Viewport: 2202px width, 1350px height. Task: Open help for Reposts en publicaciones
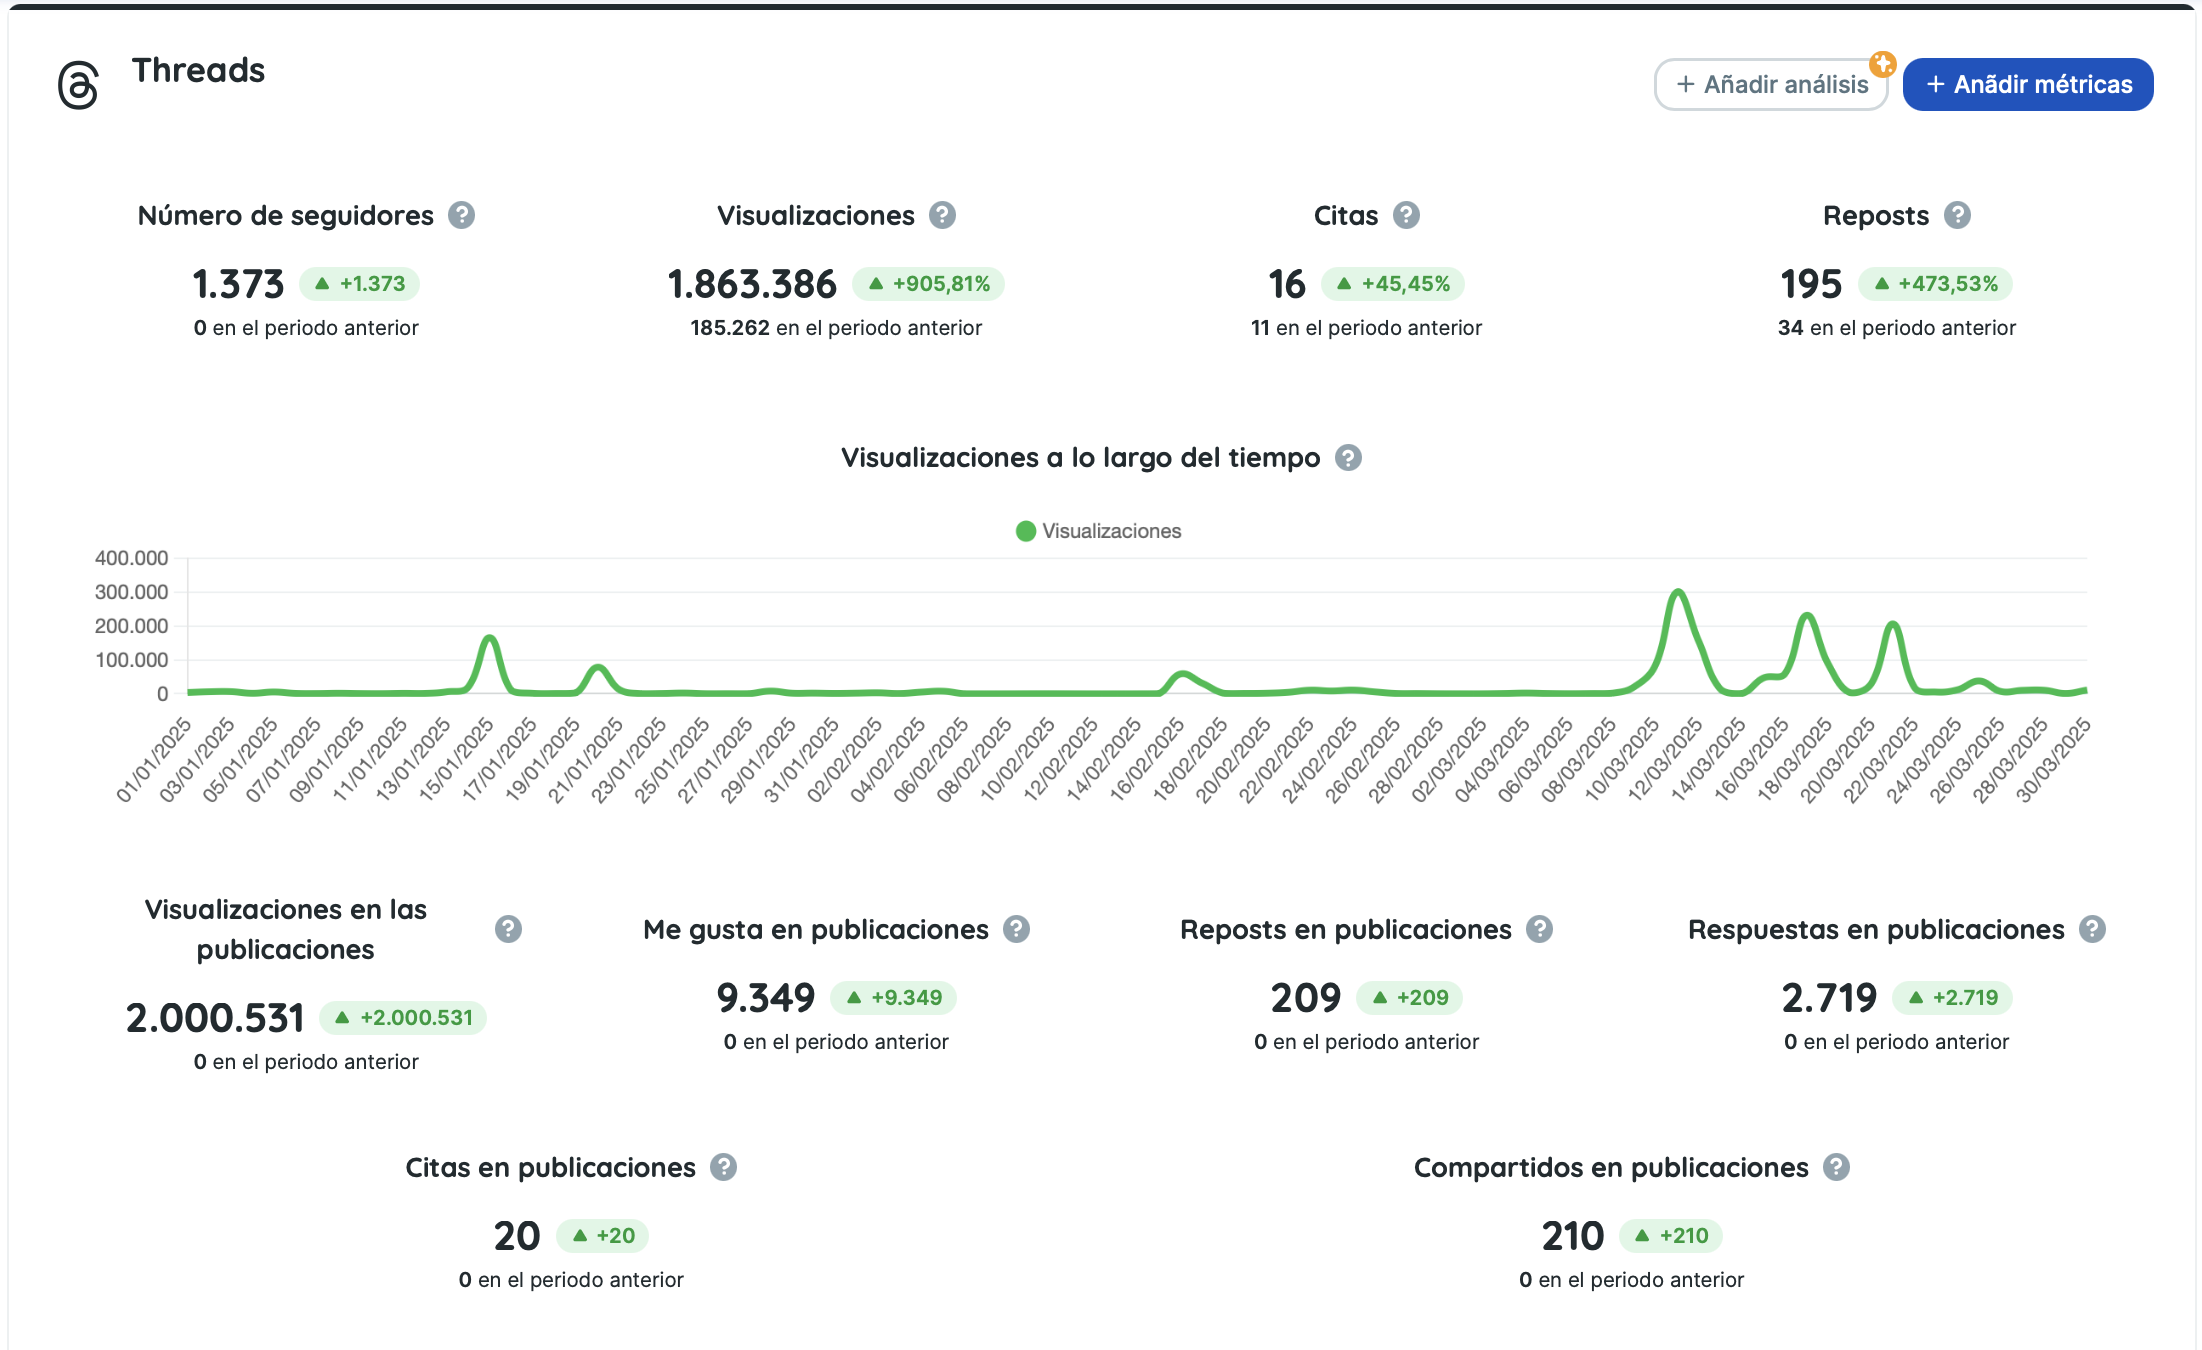click(x=1539, y=929)
